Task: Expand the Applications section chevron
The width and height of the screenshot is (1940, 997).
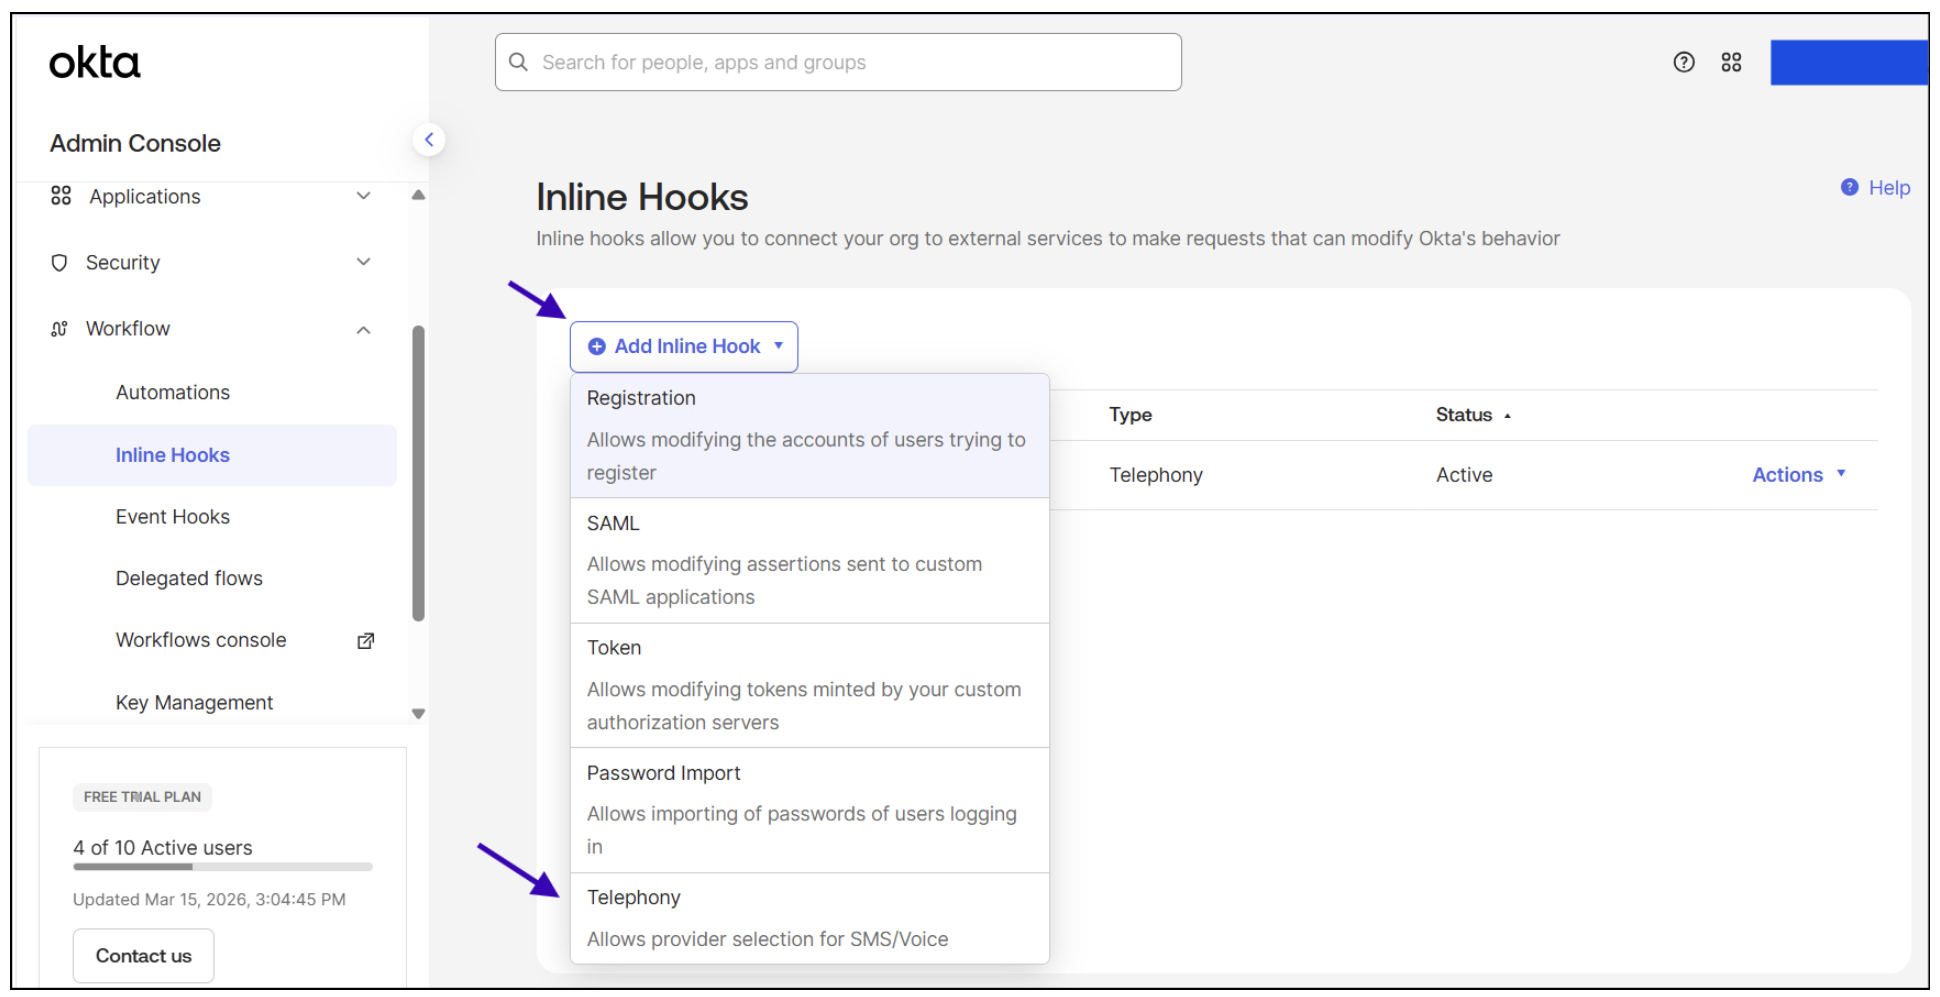Action: 364,196
